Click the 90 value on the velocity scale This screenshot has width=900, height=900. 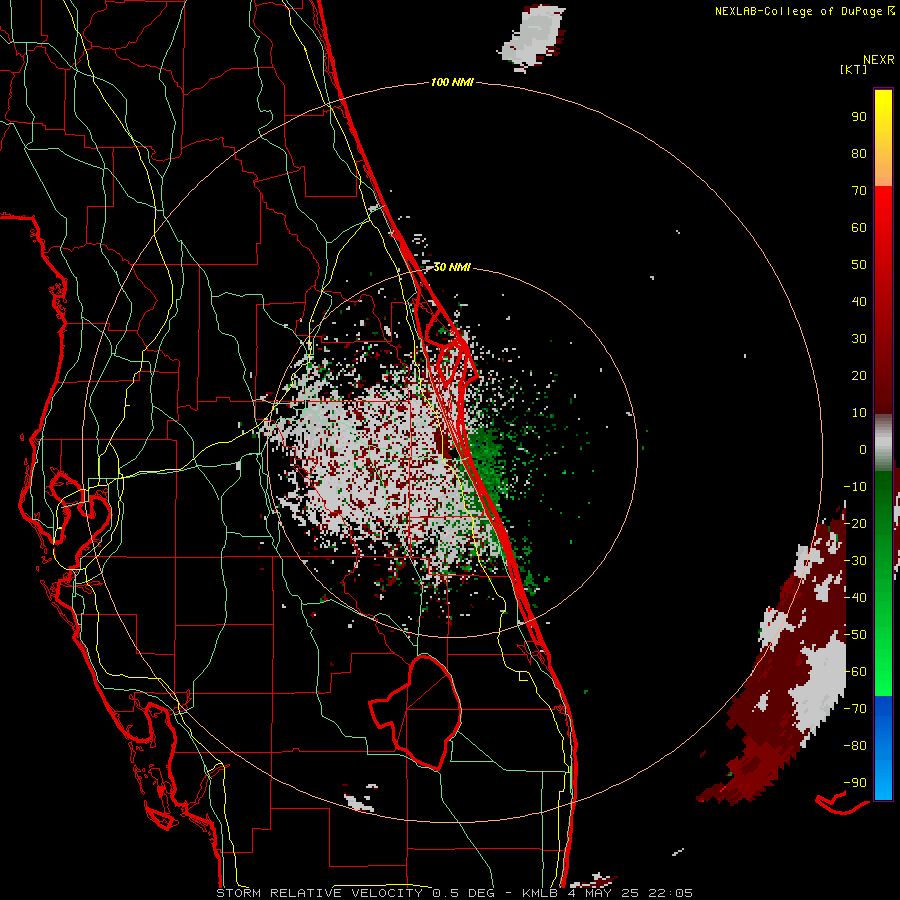859,117
